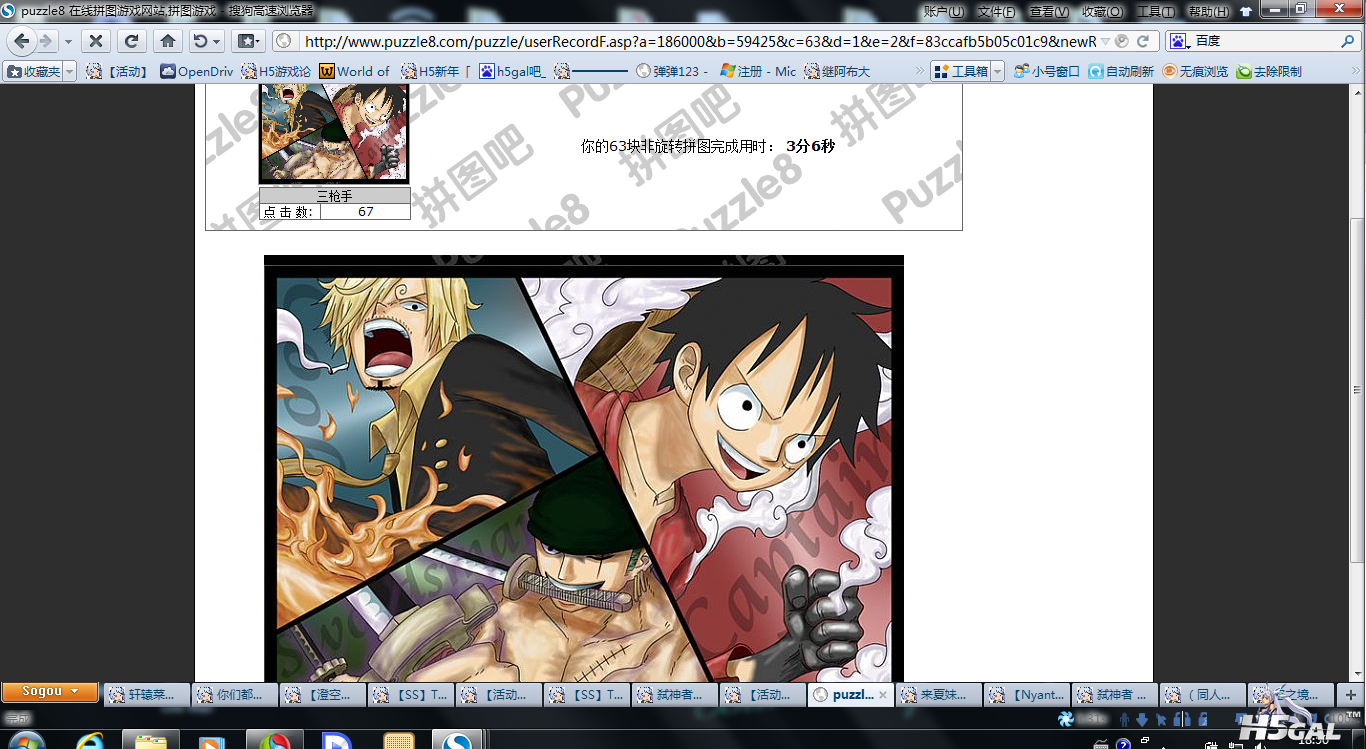Screen dimensions: 1366x749
Task: Click the vertical page scrollbar
Action: pyautogui.click(x=1357, y=390)
